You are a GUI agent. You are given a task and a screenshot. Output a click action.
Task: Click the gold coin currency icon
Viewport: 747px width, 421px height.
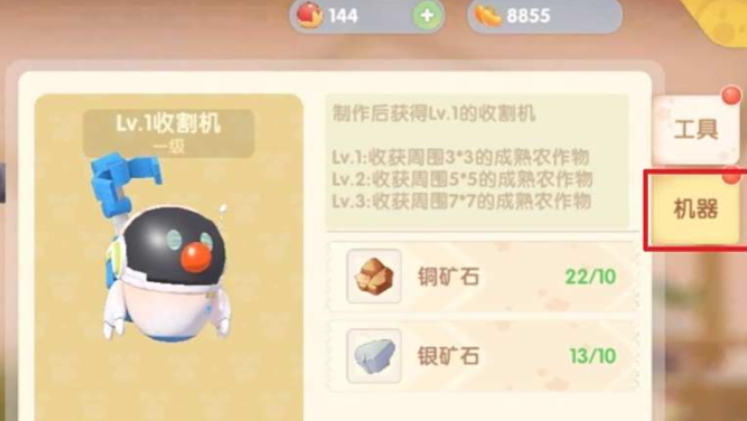488,15
